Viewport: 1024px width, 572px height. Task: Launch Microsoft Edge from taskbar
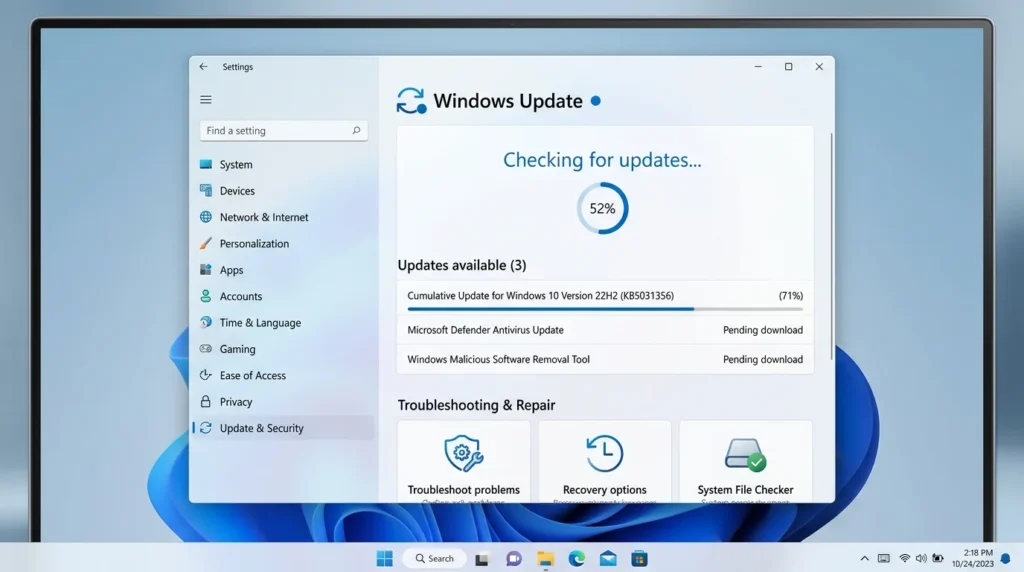(577, 558)
